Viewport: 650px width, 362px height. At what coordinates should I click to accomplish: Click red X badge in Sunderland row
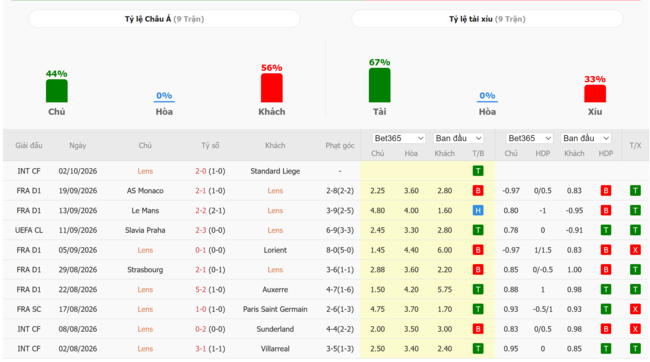(635, 329)
